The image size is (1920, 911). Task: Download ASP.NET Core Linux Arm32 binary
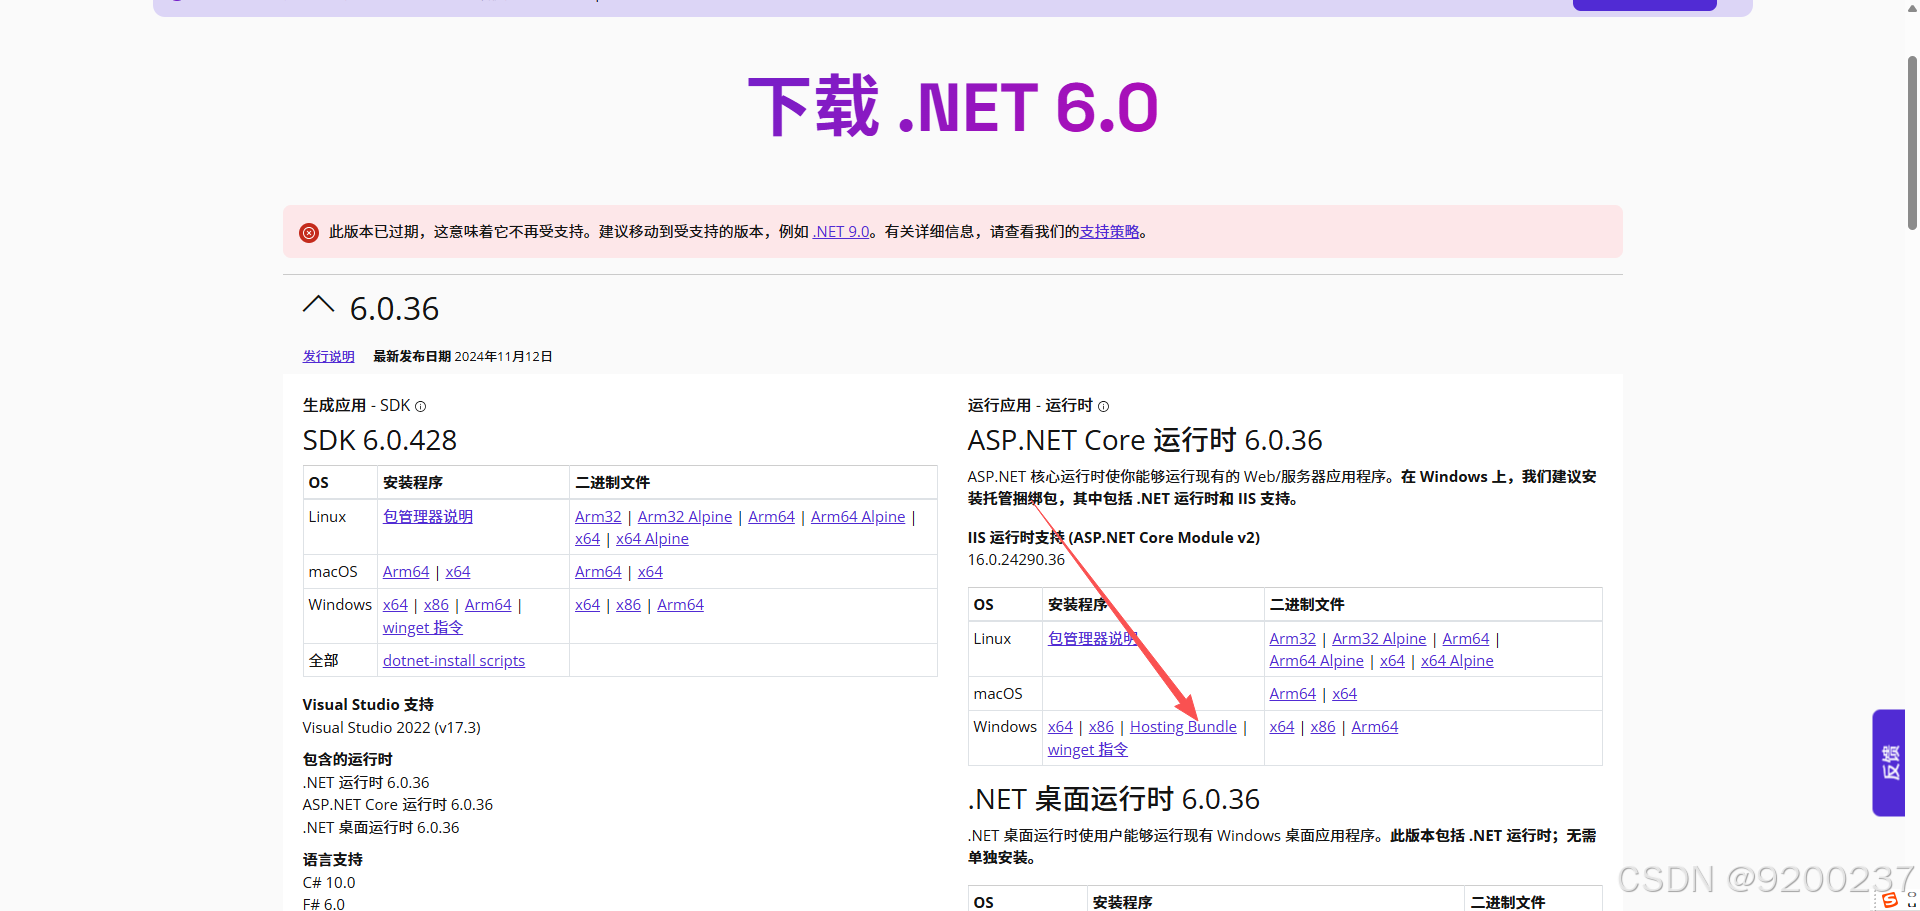[x=1292, y=638]
